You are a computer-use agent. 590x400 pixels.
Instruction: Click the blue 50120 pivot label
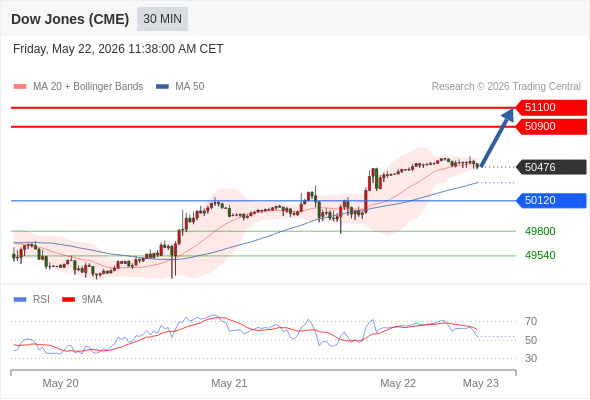point(551,200)
